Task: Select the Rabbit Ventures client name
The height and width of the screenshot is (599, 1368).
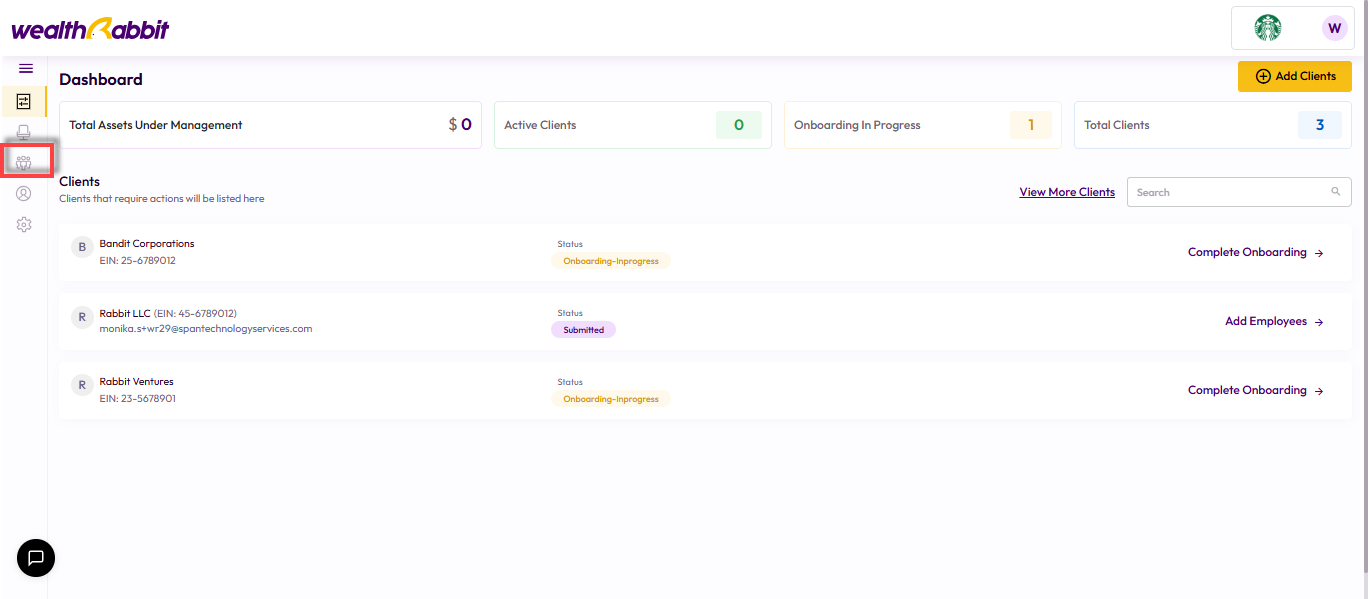Action: coord(136,382)
